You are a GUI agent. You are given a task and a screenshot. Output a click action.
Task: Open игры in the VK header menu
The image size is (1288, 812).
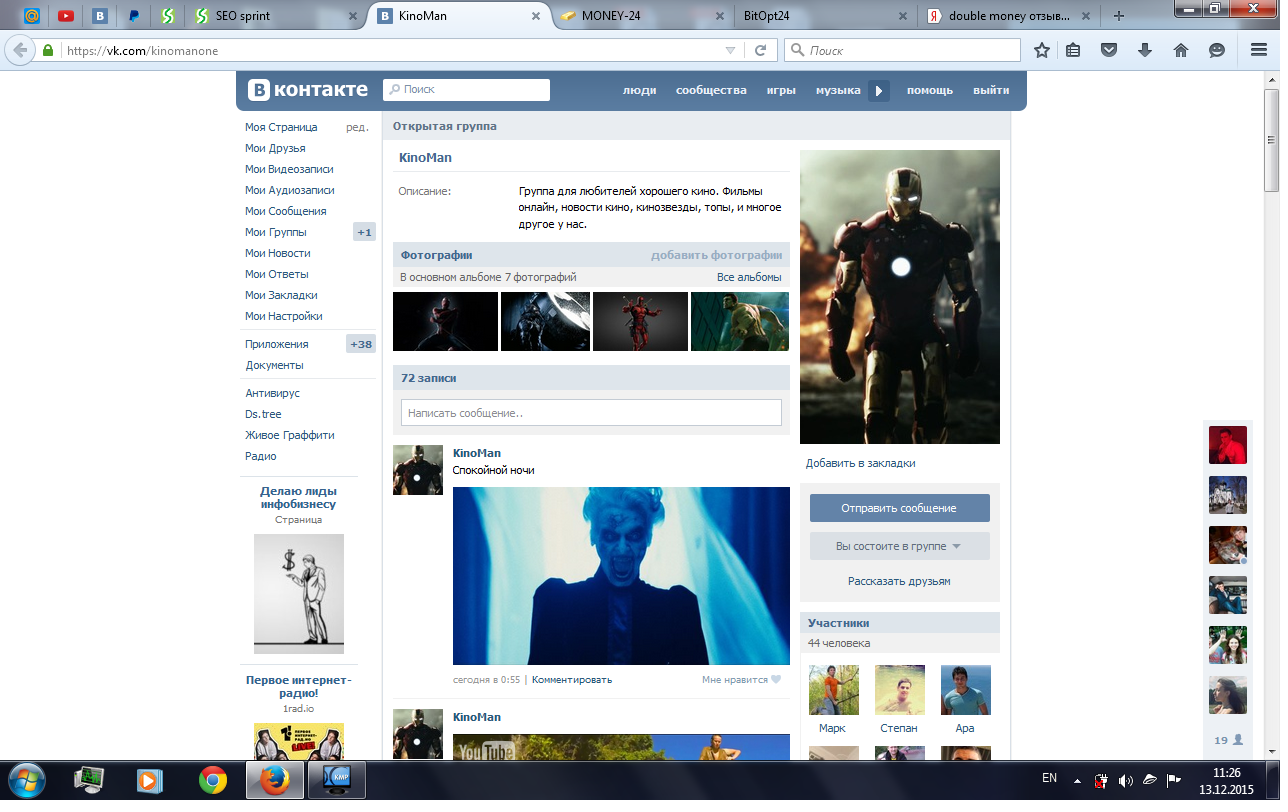pos(781,90)
